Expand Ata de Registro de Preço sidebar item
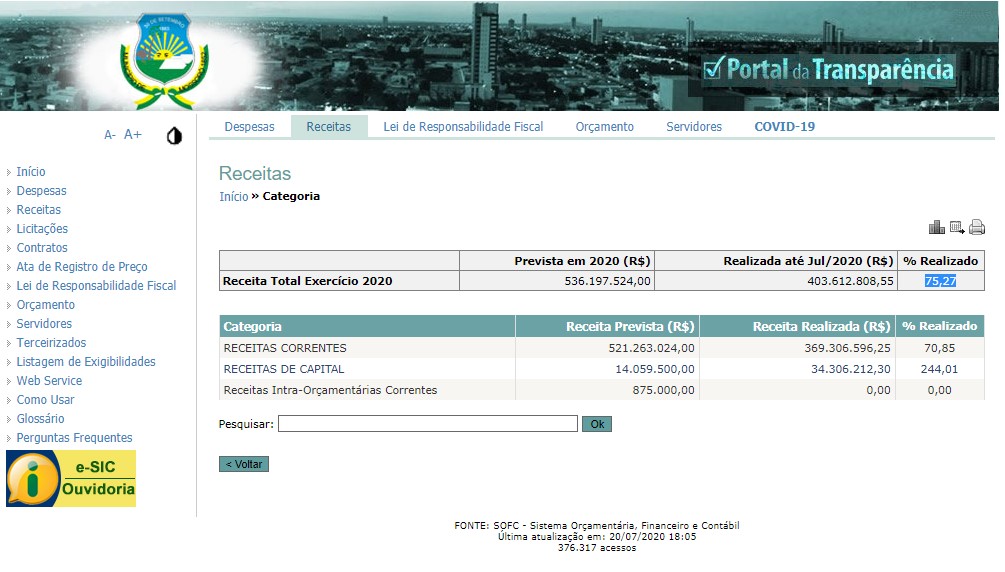This screenshot has height=572, width=1005. (82, 267)
